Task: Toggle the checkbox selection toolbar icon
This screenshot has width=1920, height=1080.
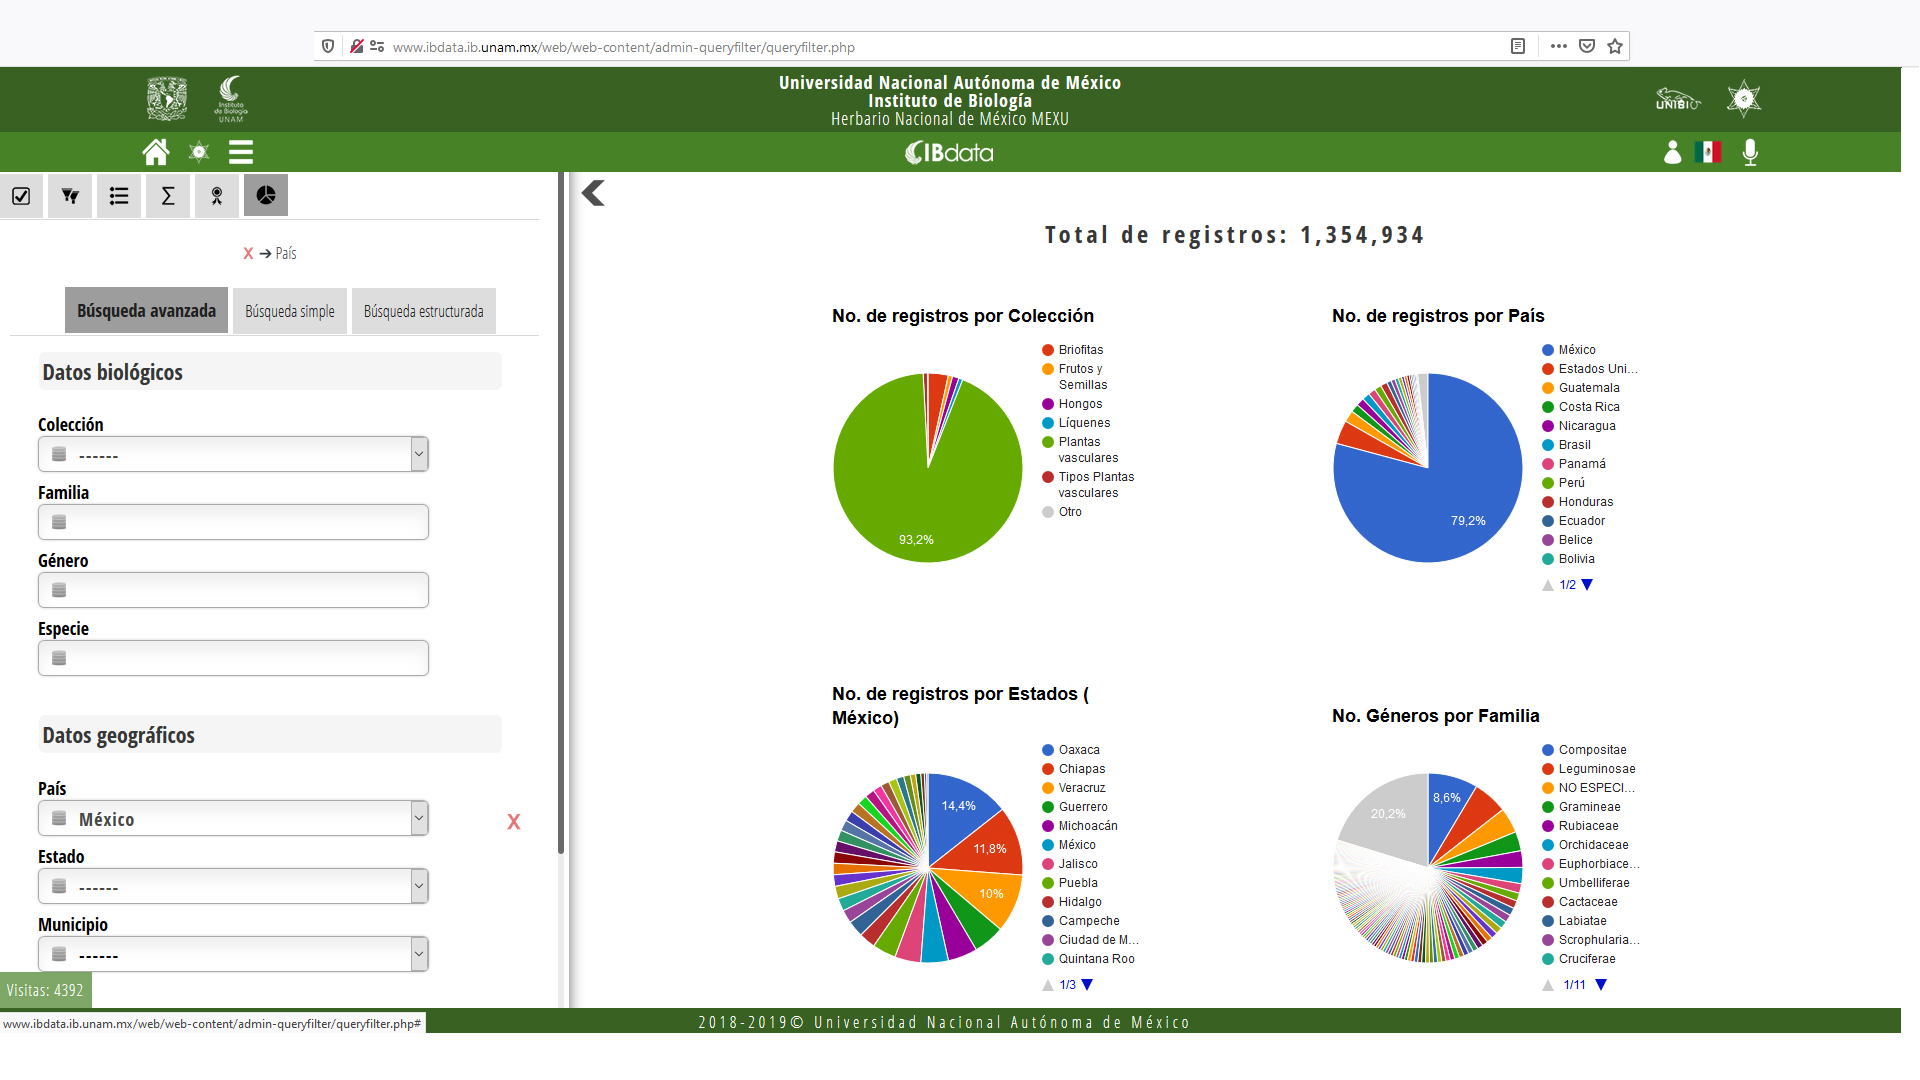Action: 21,196
